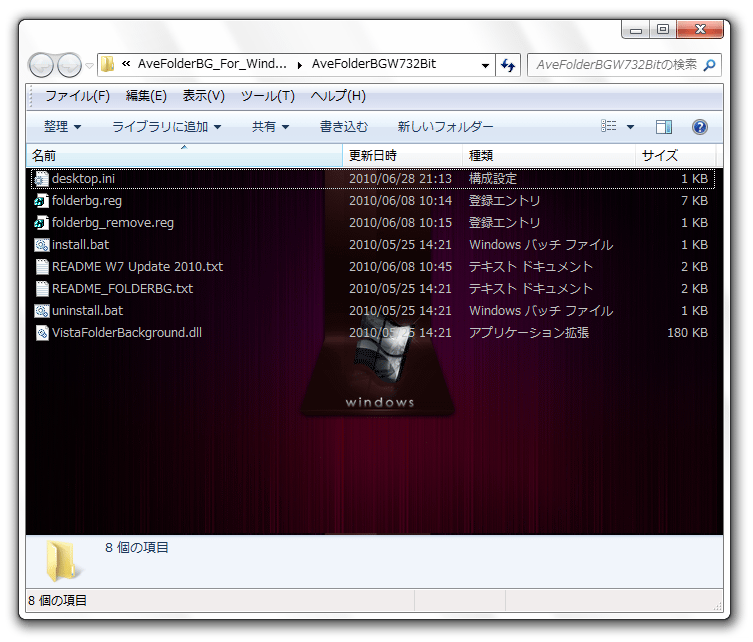Image resolution: width=753 pixels, height=642 pixels.
Task: Sort by the 種類 column header
Action: point(549,156)
